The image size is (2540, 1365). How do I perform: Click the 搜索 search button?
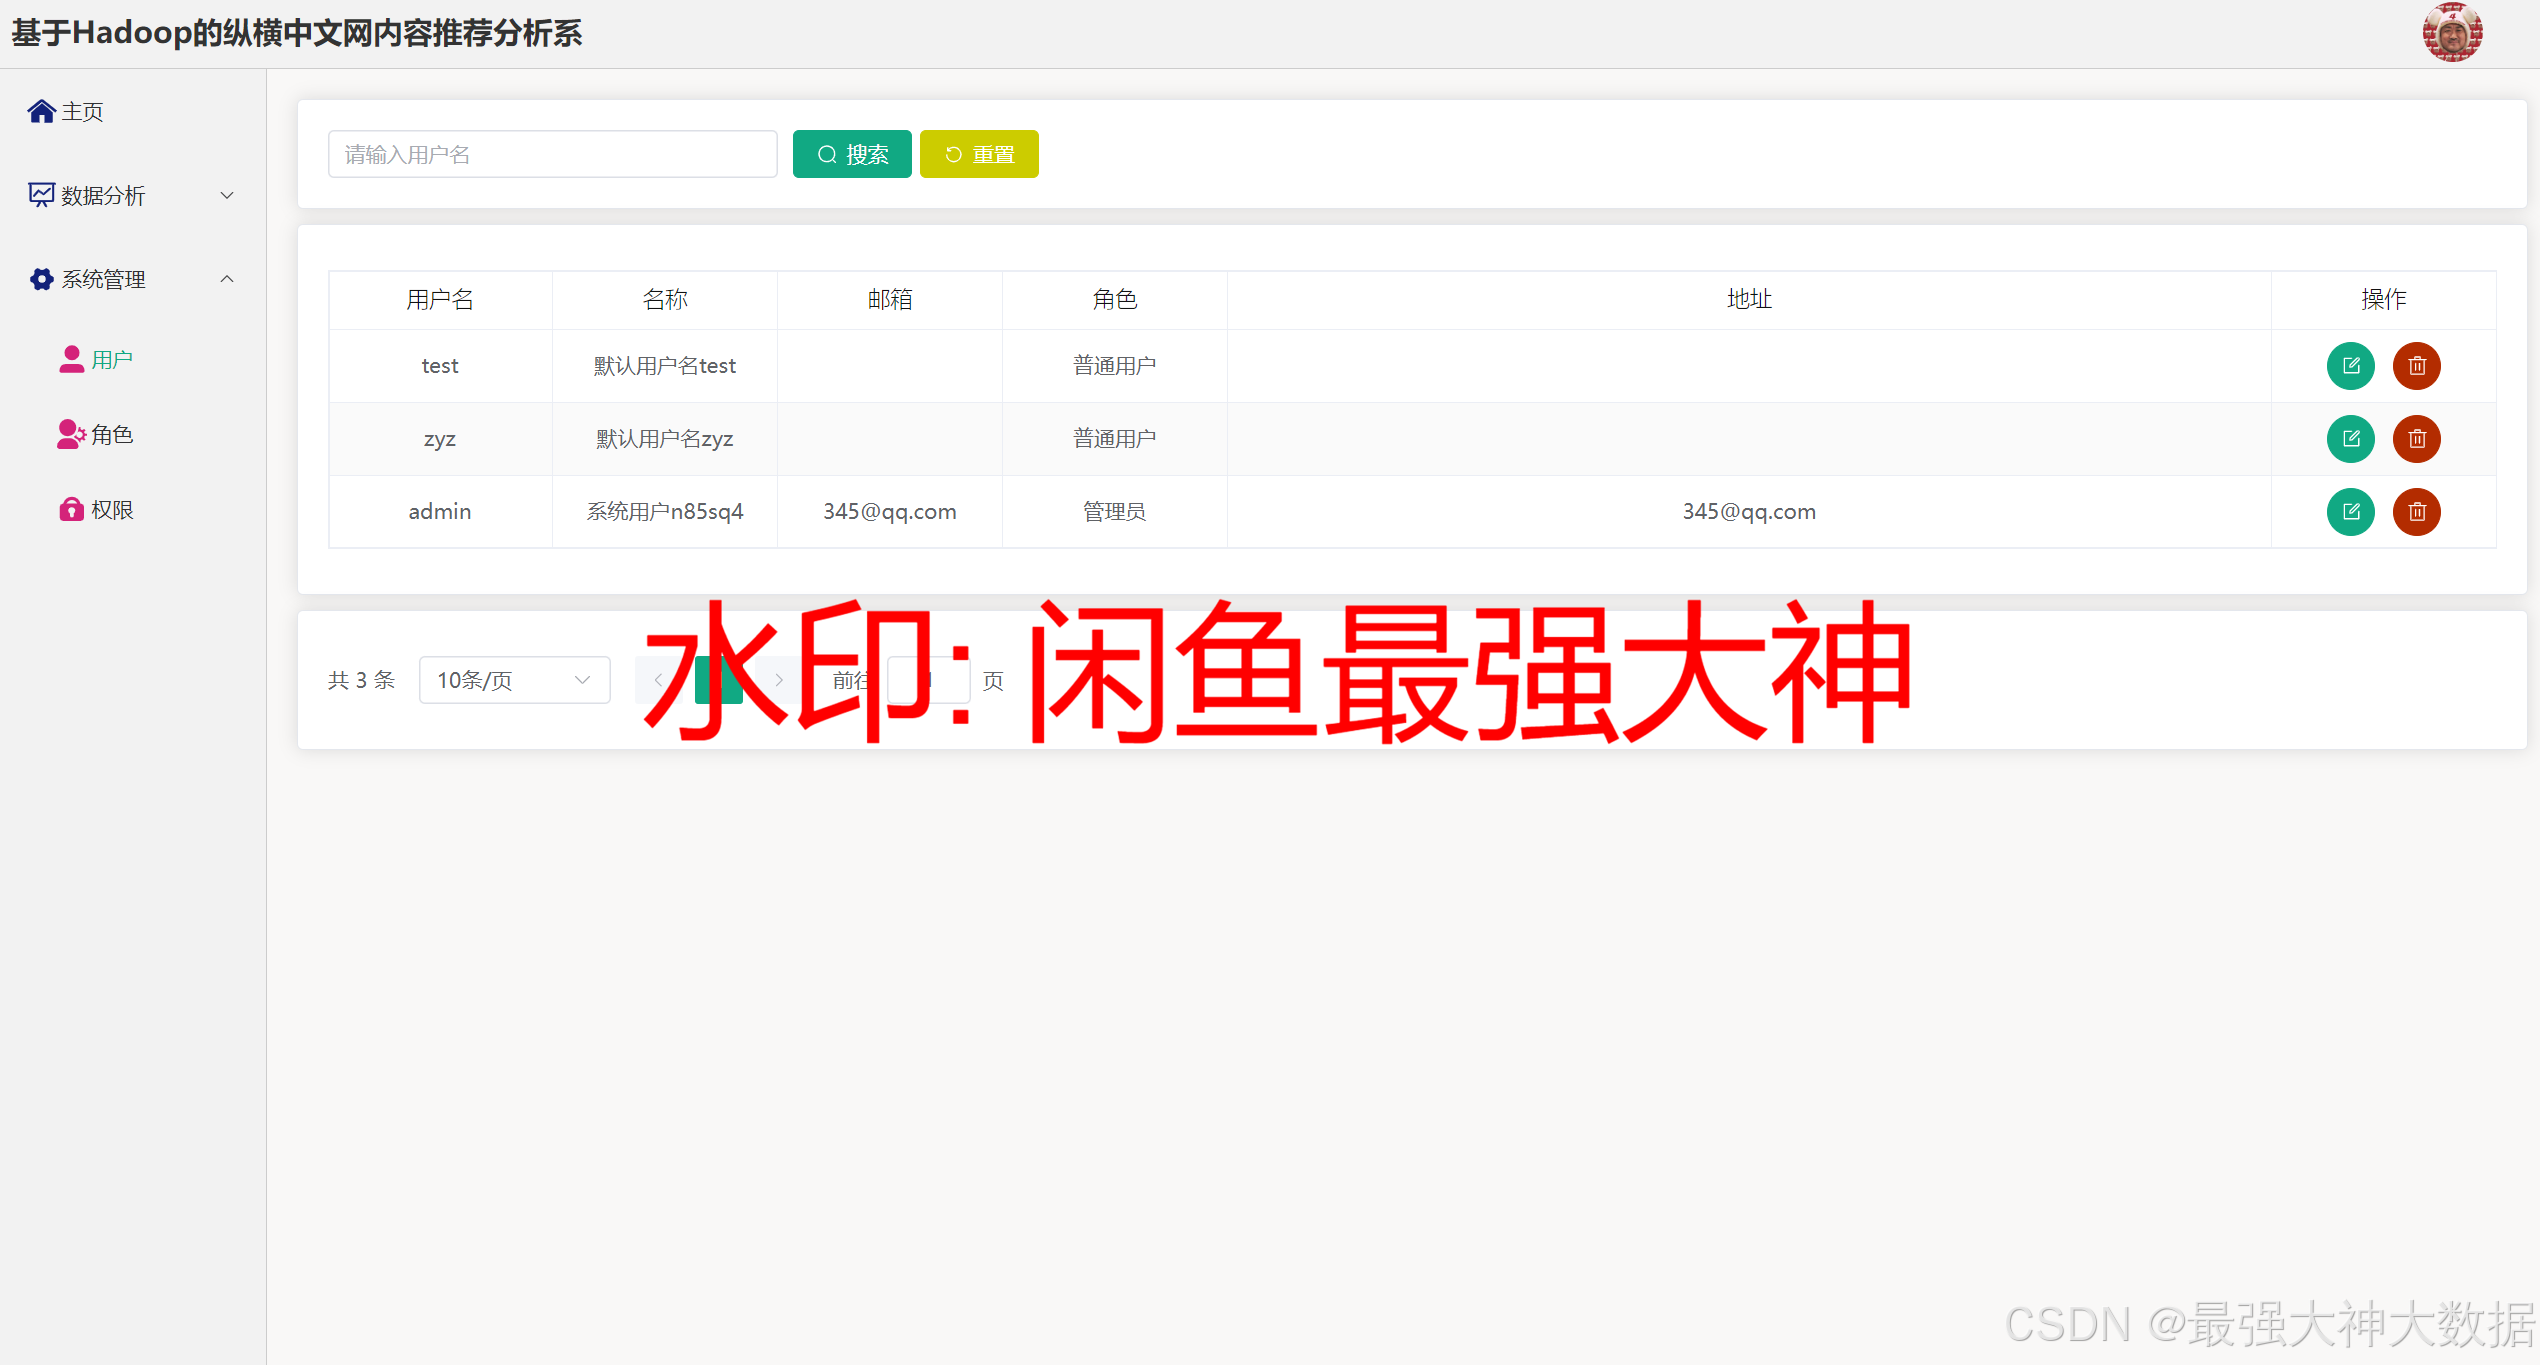pyautogui.click(x=851, y=153)
